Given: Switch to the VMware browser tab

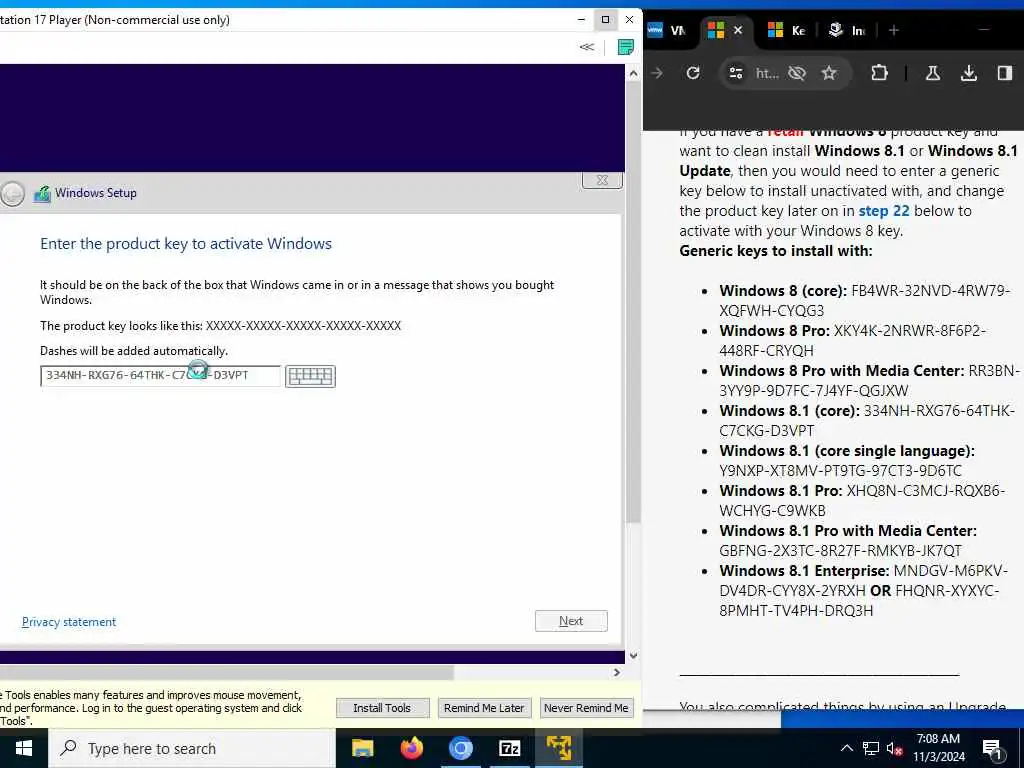Looking at the screenshot, I should (667, 30).
